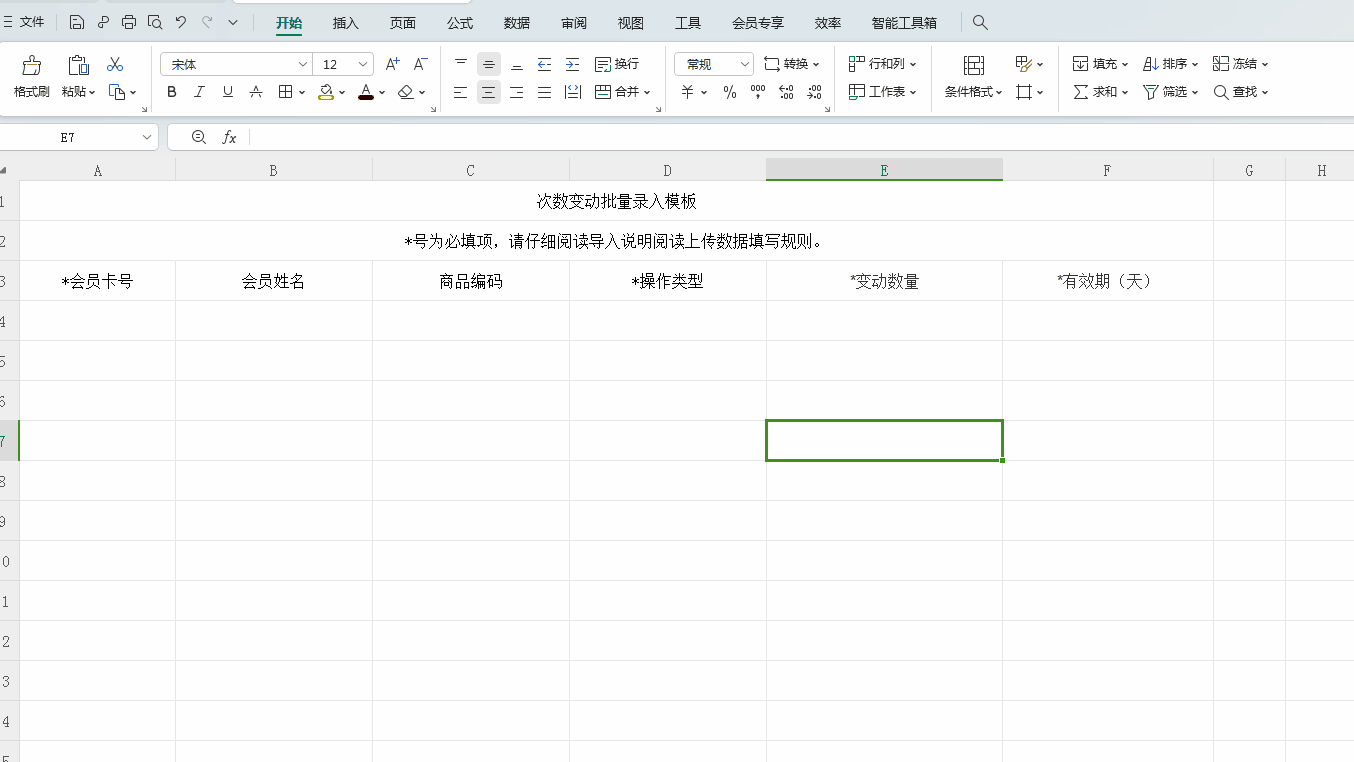The width and height of the screenshot is (1354, 762).
Task: Apply percentage number format
Action: [x=729, y=92]
